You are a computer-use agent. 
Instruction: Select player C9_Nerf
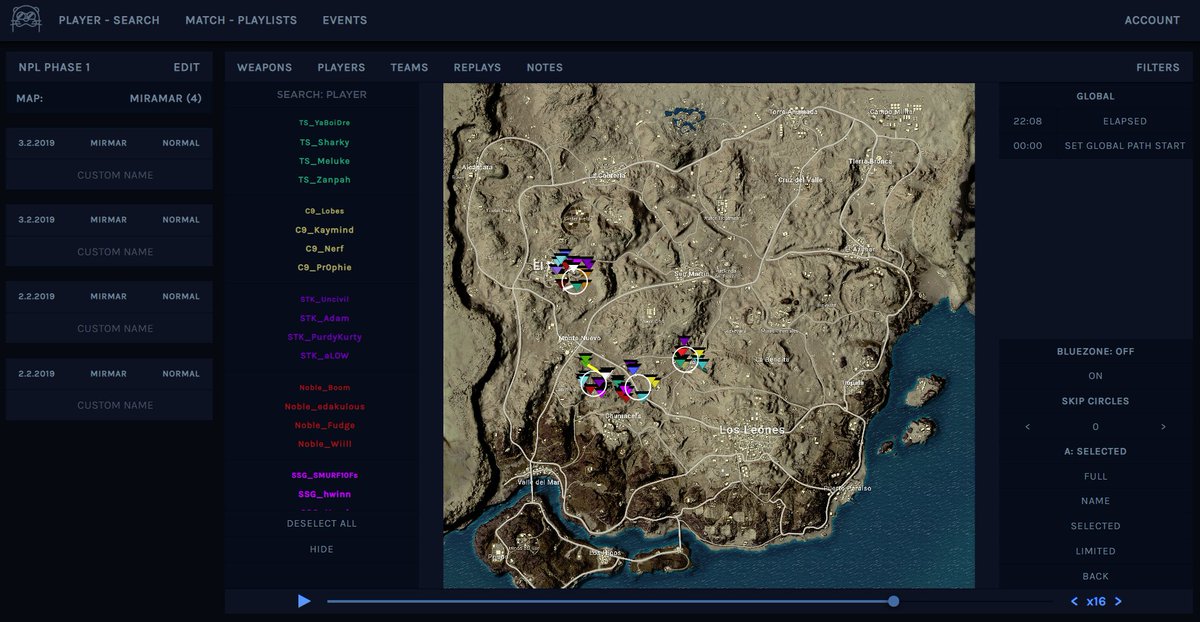[x=324, y=249]
